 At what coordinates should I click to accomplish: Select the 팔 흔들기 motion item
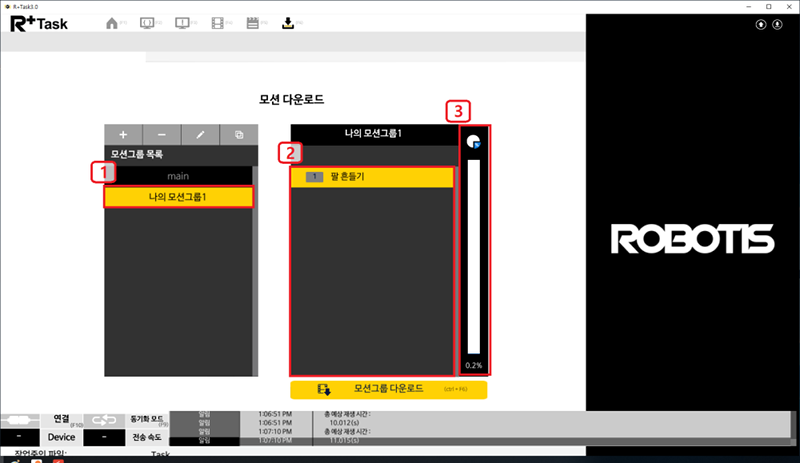372,177
